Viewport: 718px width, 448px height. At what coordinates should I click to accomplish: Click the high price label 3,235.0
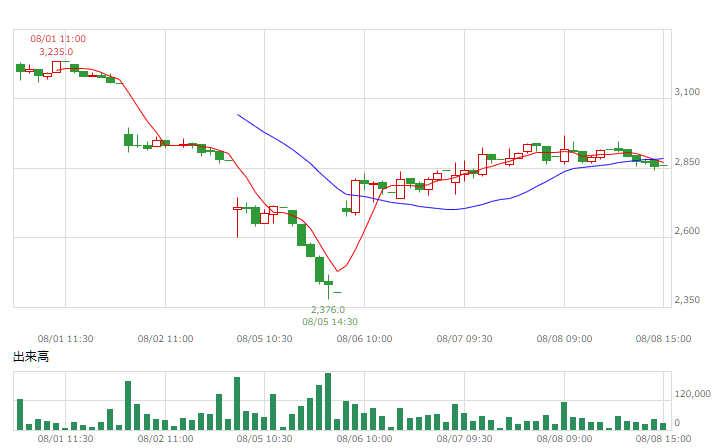pos(56,52)
